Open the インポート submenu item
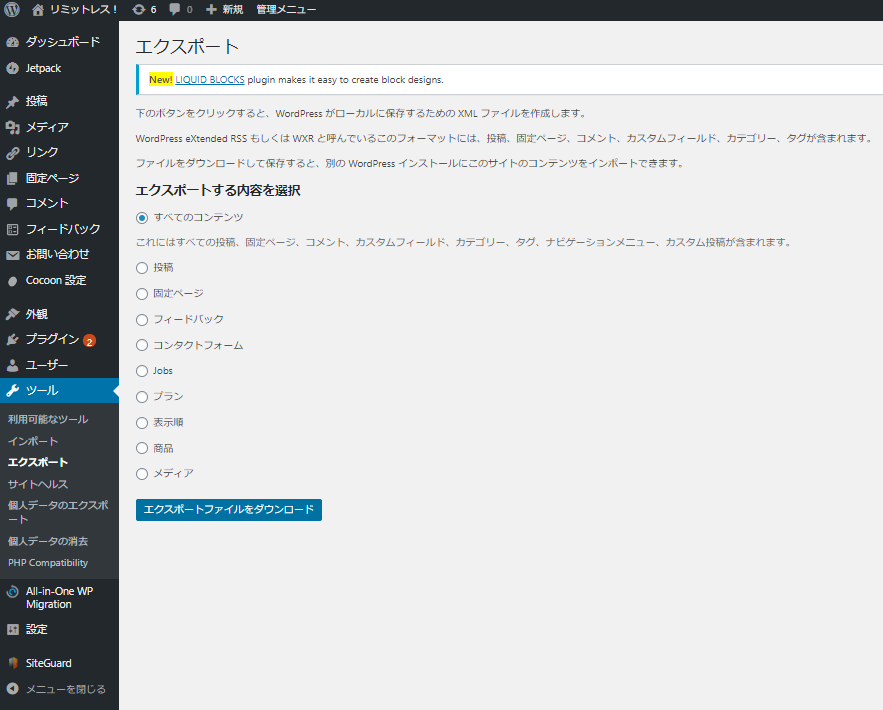883x710 pixels. pos(33,441)
